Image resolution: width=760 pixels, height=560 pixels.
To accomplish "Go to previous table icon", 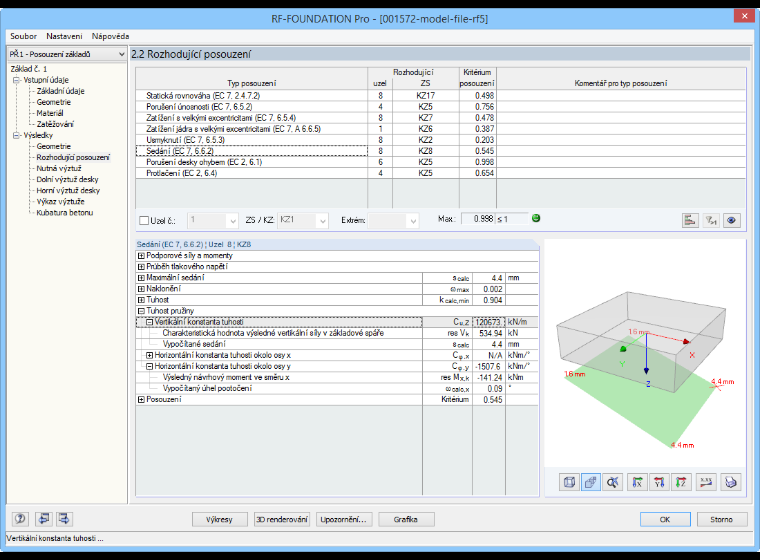I will (43, 519).
